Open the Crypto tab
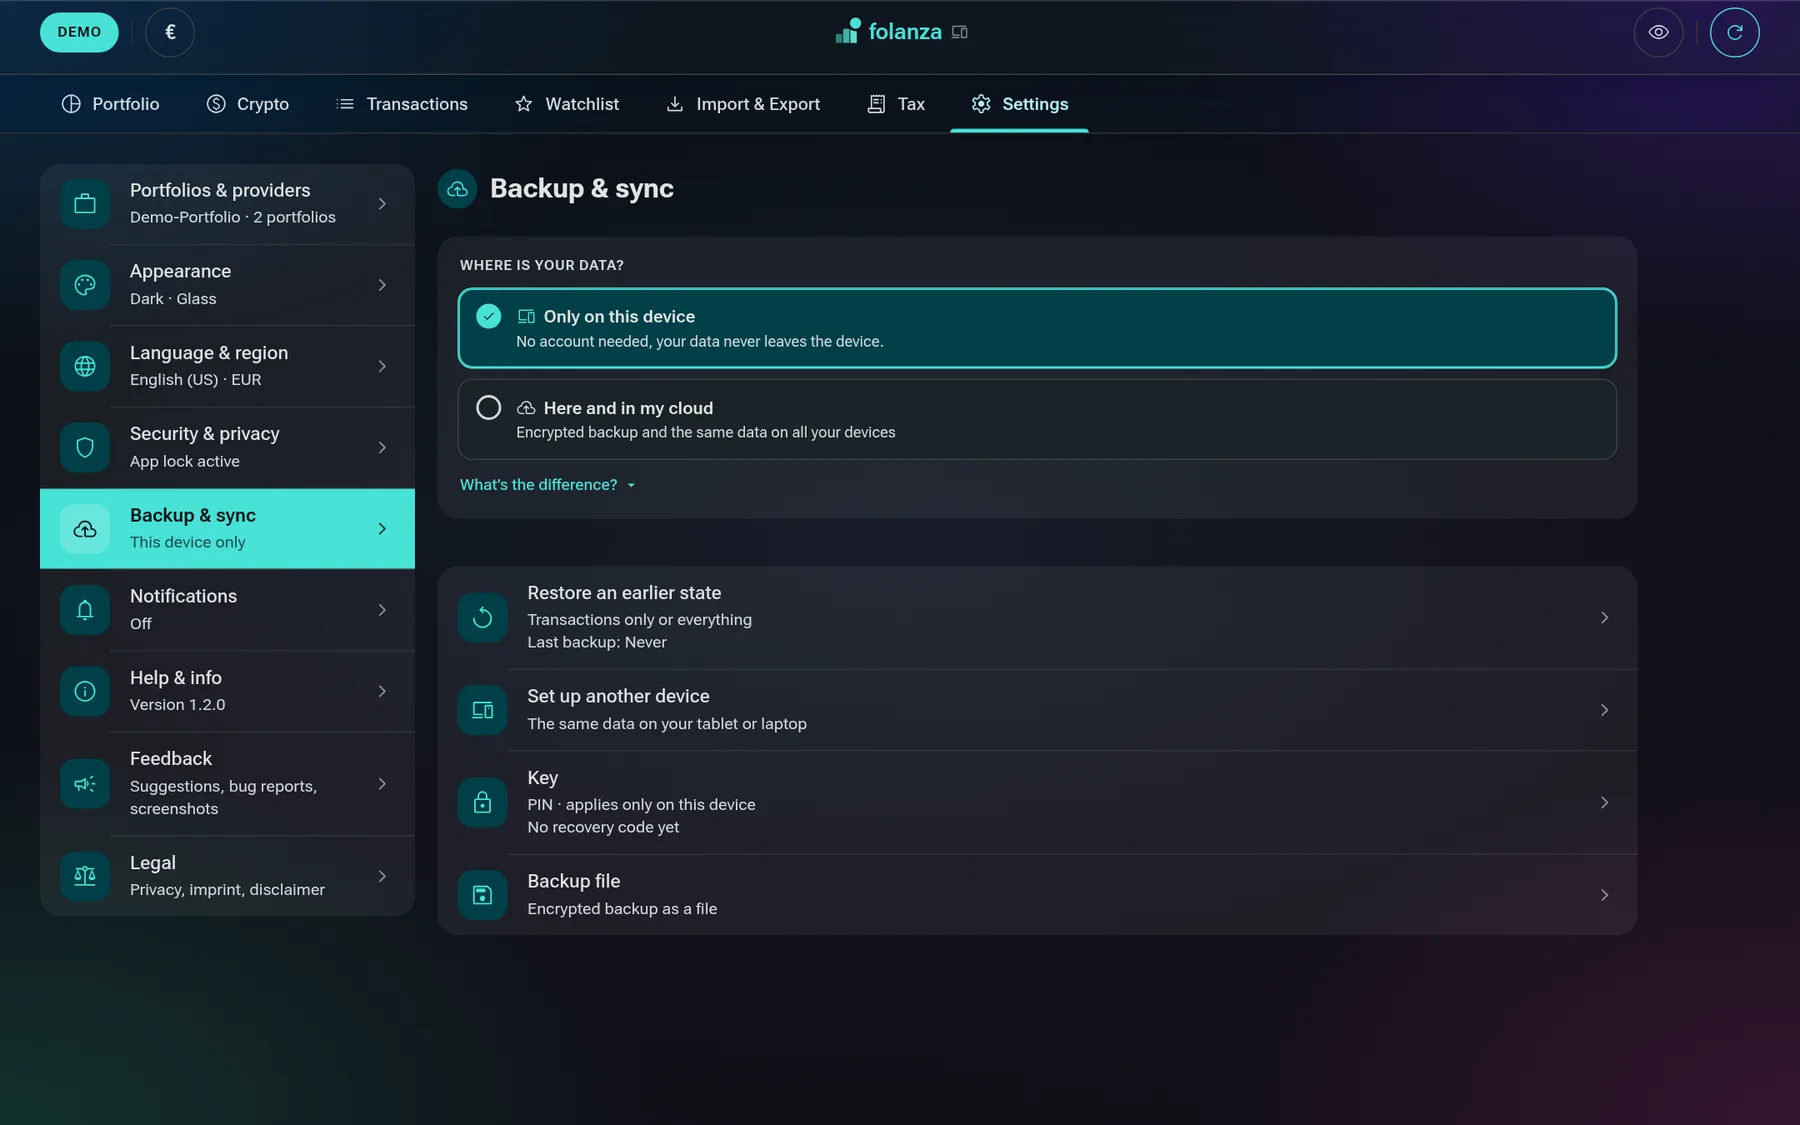Viewport: 1800px width, 1125px height. 248,104
